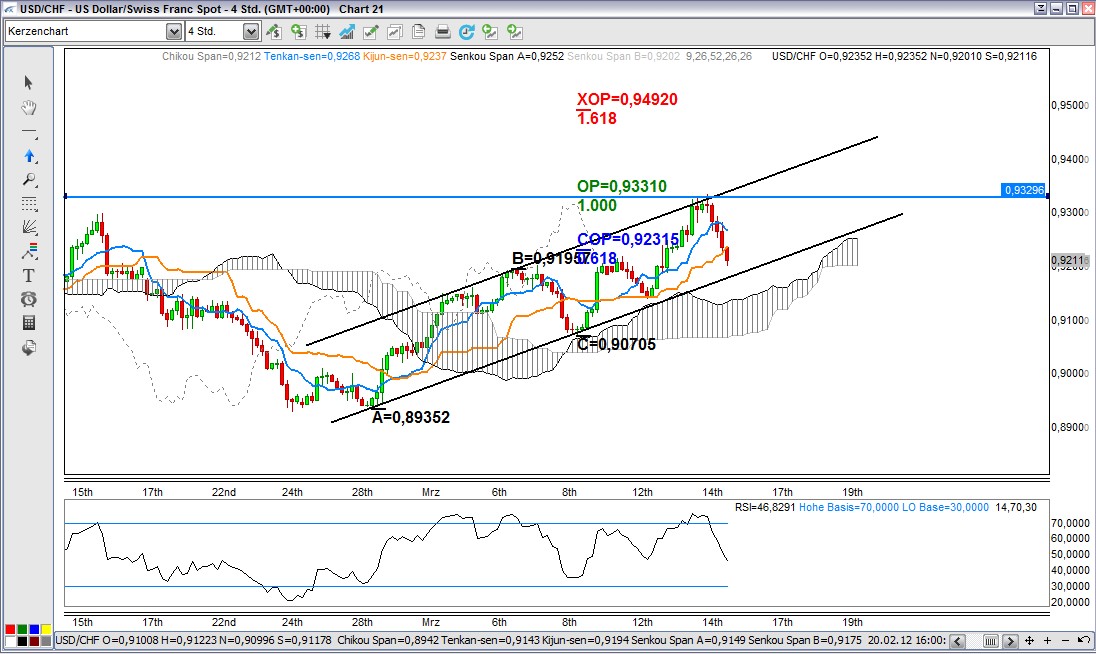Viewport: 1096px width, 654px height.
Task: Open the calculator tool
Action: pyautogui.click(x=29, y=323)
